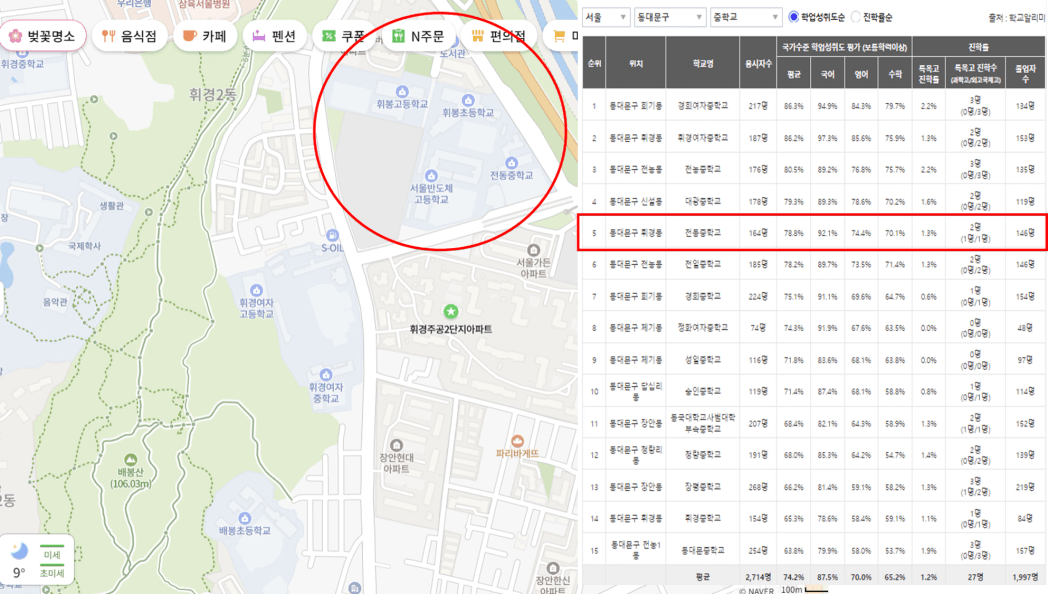Click the 장안현대아파트 apartment marker
The image size is (1048, 594).
point(396,445)
